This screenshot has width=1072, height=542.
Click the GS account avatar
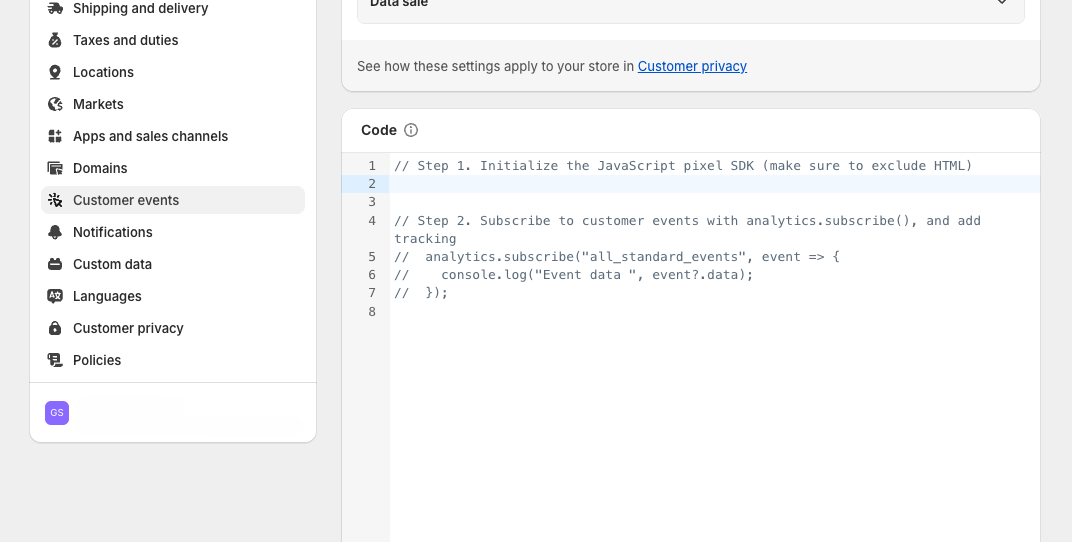click(57, 413)
